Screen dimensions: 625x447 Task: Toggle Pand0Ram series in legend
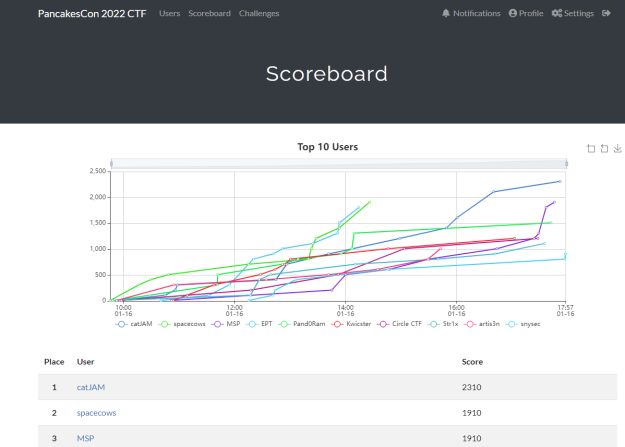click(302, 324)
